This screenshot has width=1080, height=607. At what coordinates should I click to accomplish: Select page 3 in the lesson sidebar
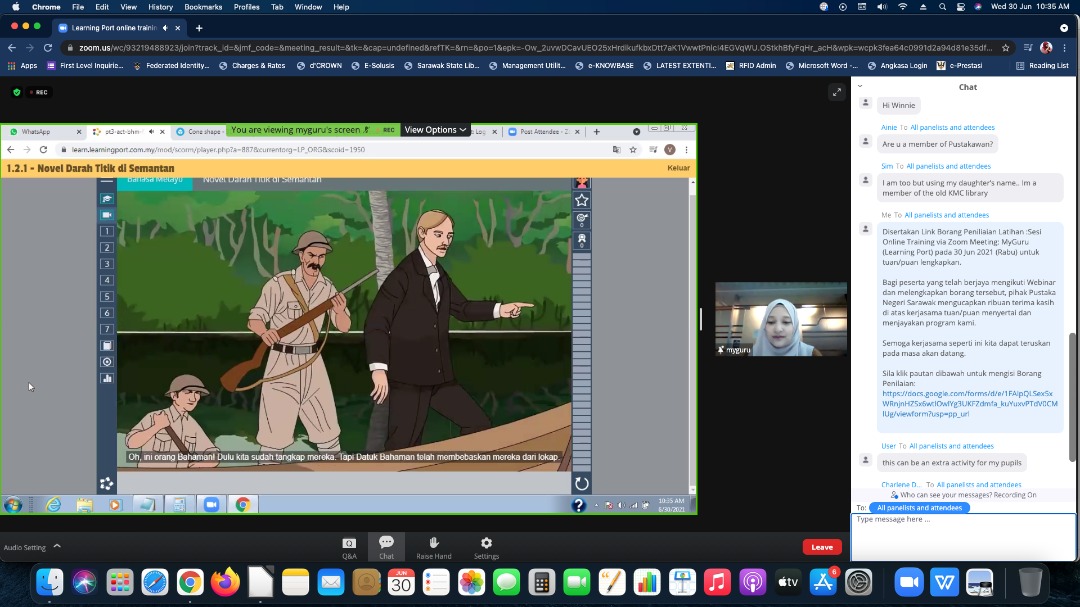tap(107, 264)
